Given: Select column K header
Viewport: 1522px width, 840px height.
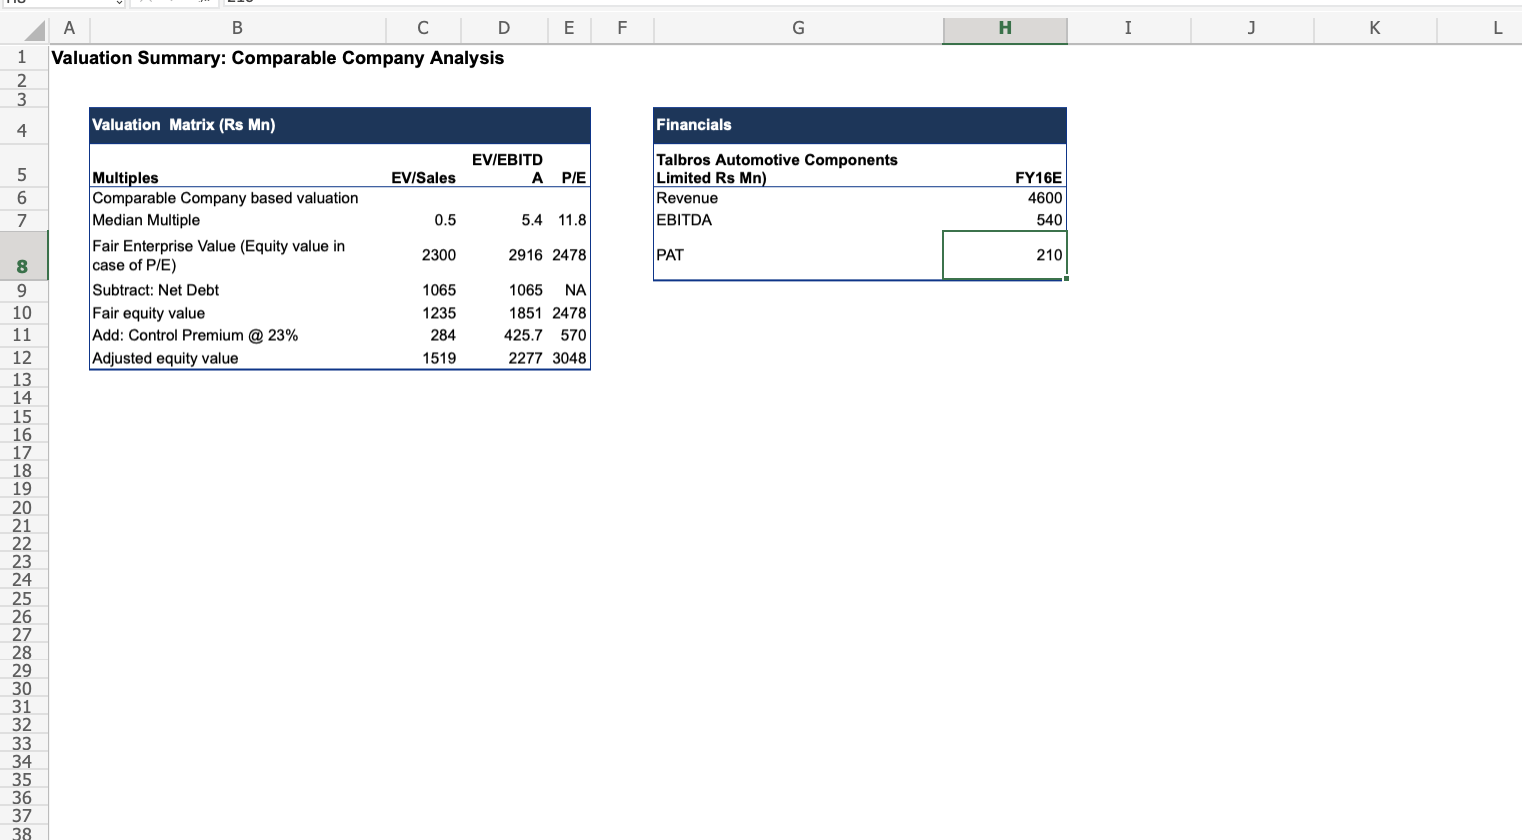Looking at the screenshot, I should click(1374, 29).
